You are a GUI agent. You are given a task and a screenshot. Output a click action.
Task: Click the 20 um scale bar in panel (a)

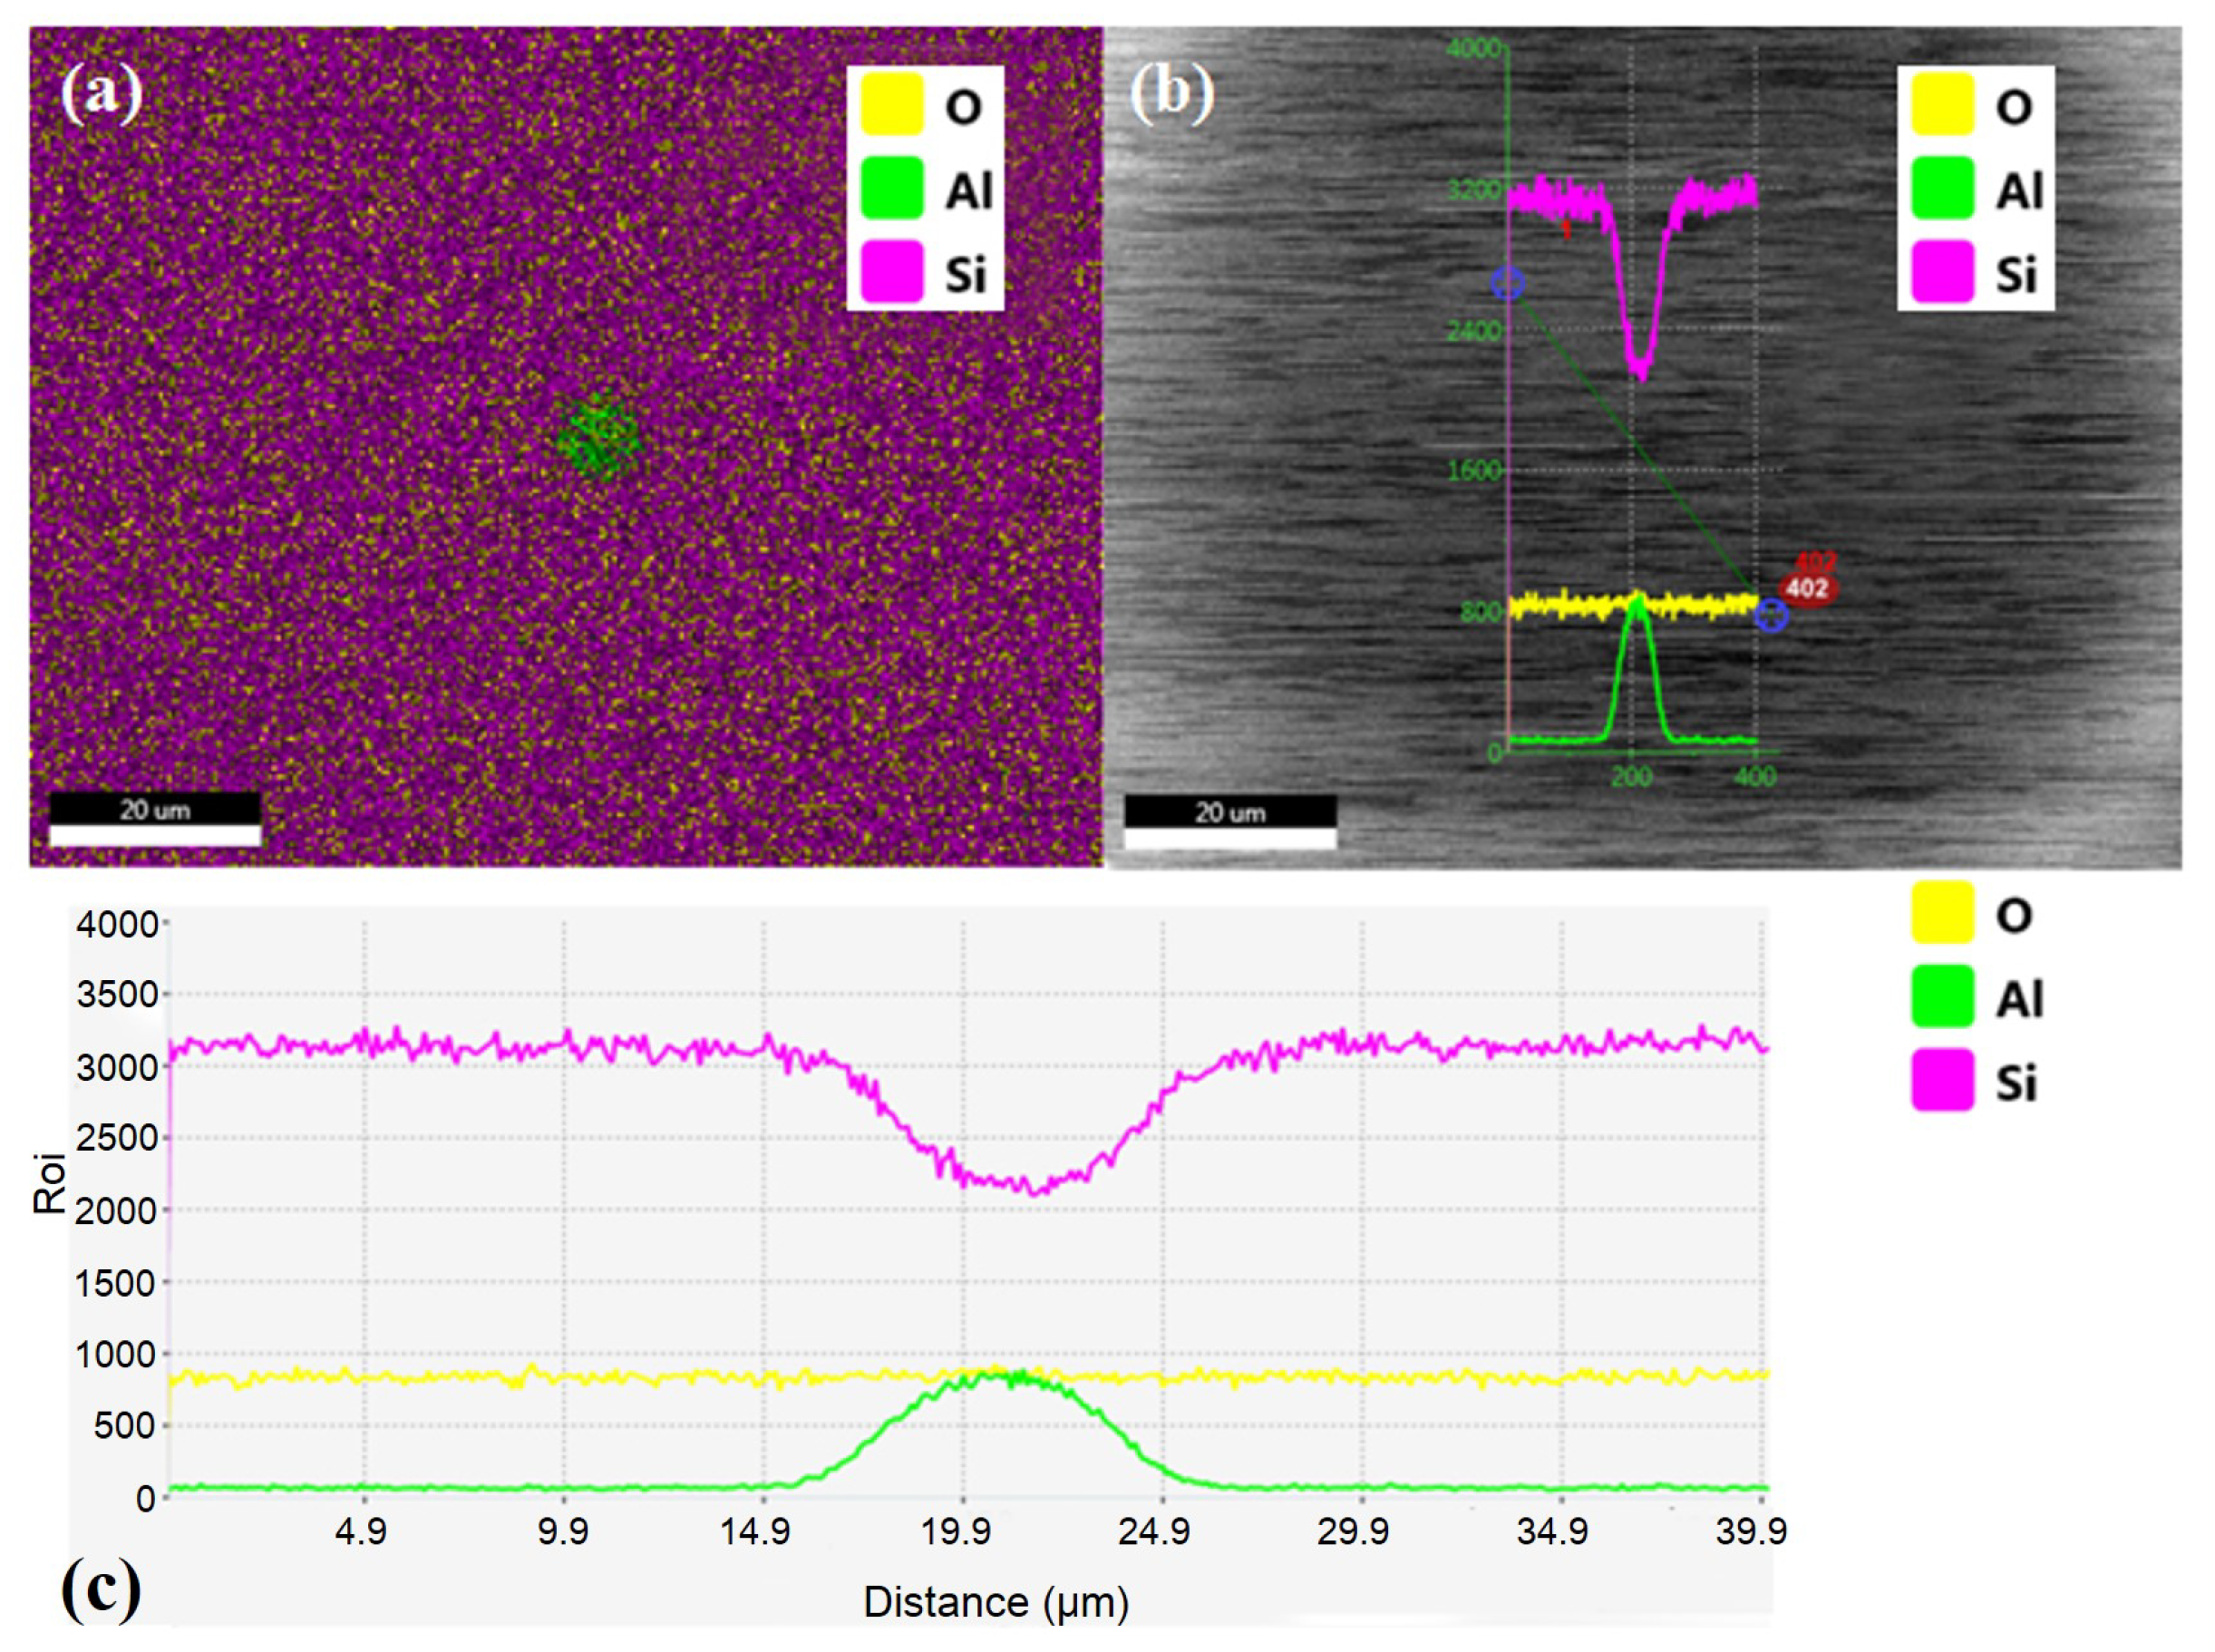[x=155, y=819]
